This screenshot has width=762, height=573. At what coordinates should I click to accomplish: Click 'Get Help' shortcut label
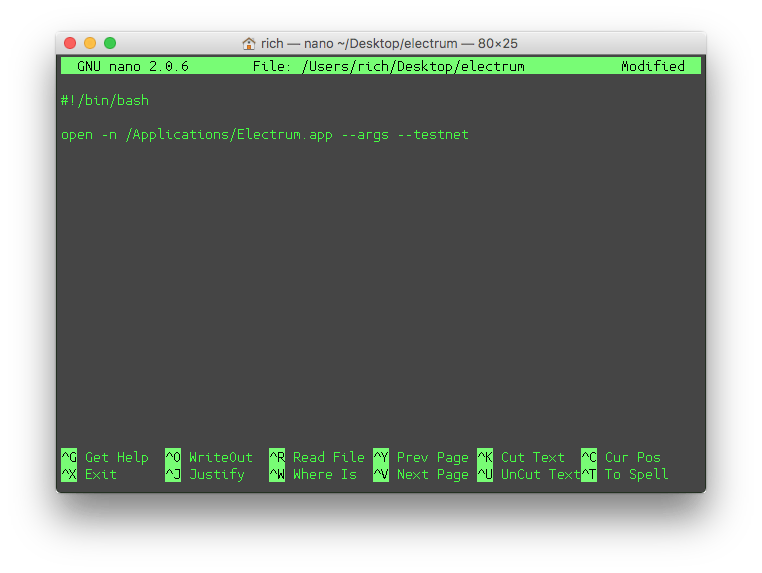click(x=117, y=457)
